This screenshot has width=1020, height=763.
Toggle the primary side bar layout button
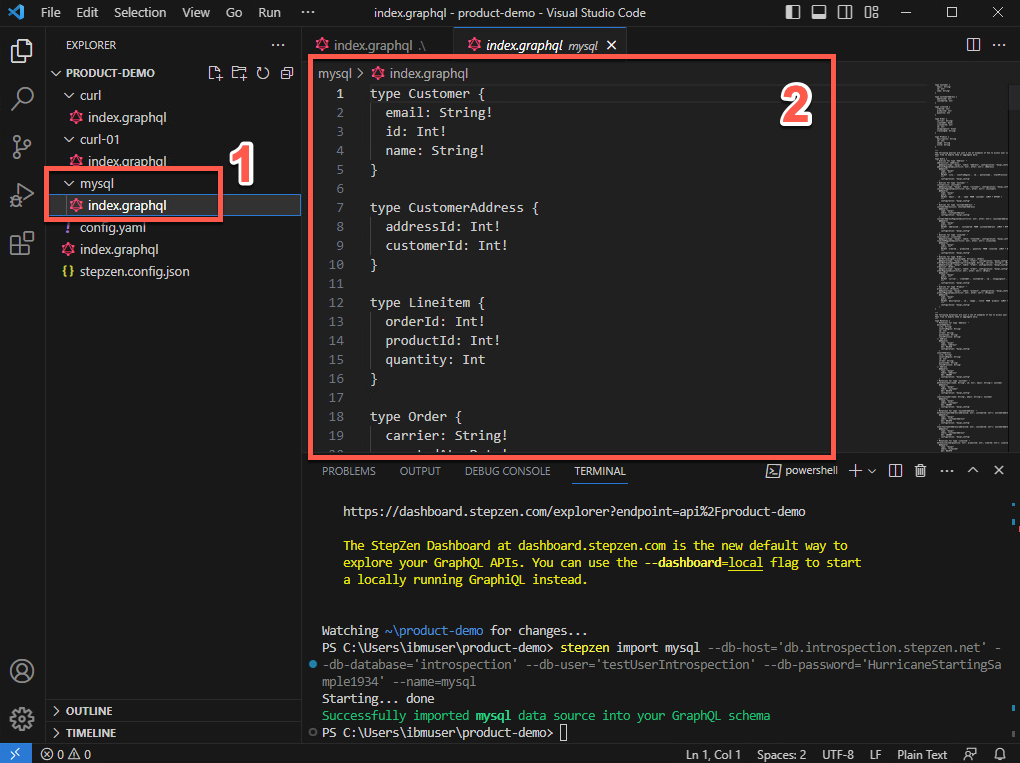pyautogui.click(x=793, y=13)
